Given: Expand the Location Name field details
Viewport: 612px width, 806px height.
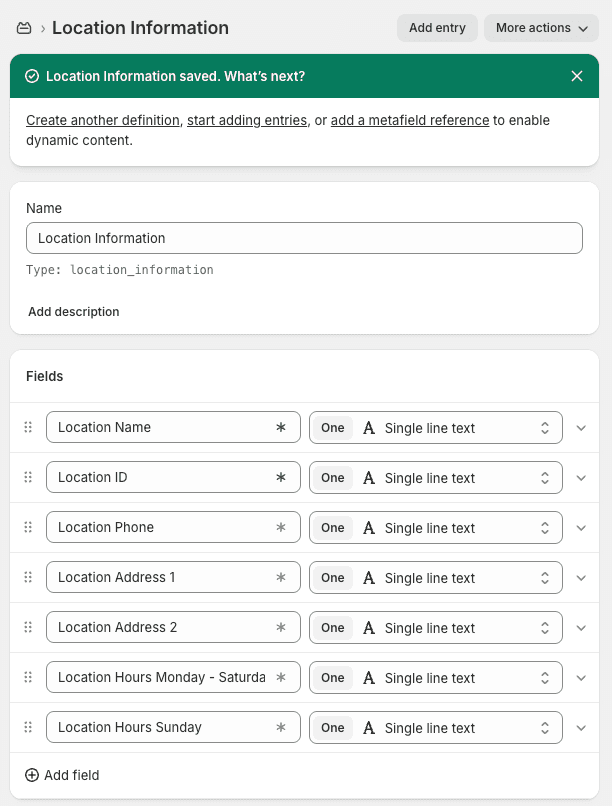Looking at the screenshot, I should [581, 427].
